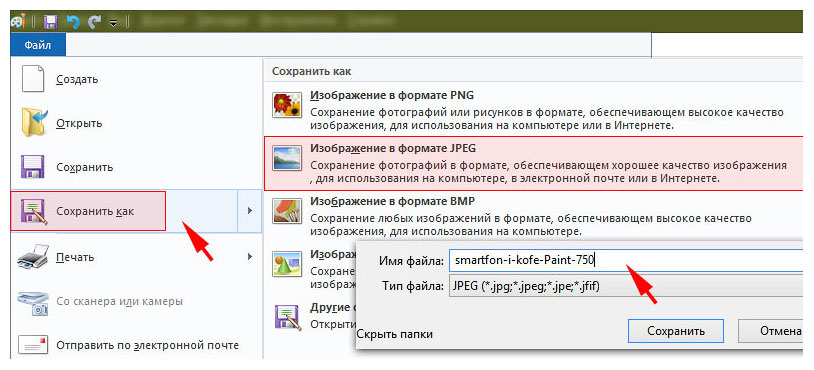Open the Customize Quick Access Toolbar dropdown

click(x=114, y=23)
